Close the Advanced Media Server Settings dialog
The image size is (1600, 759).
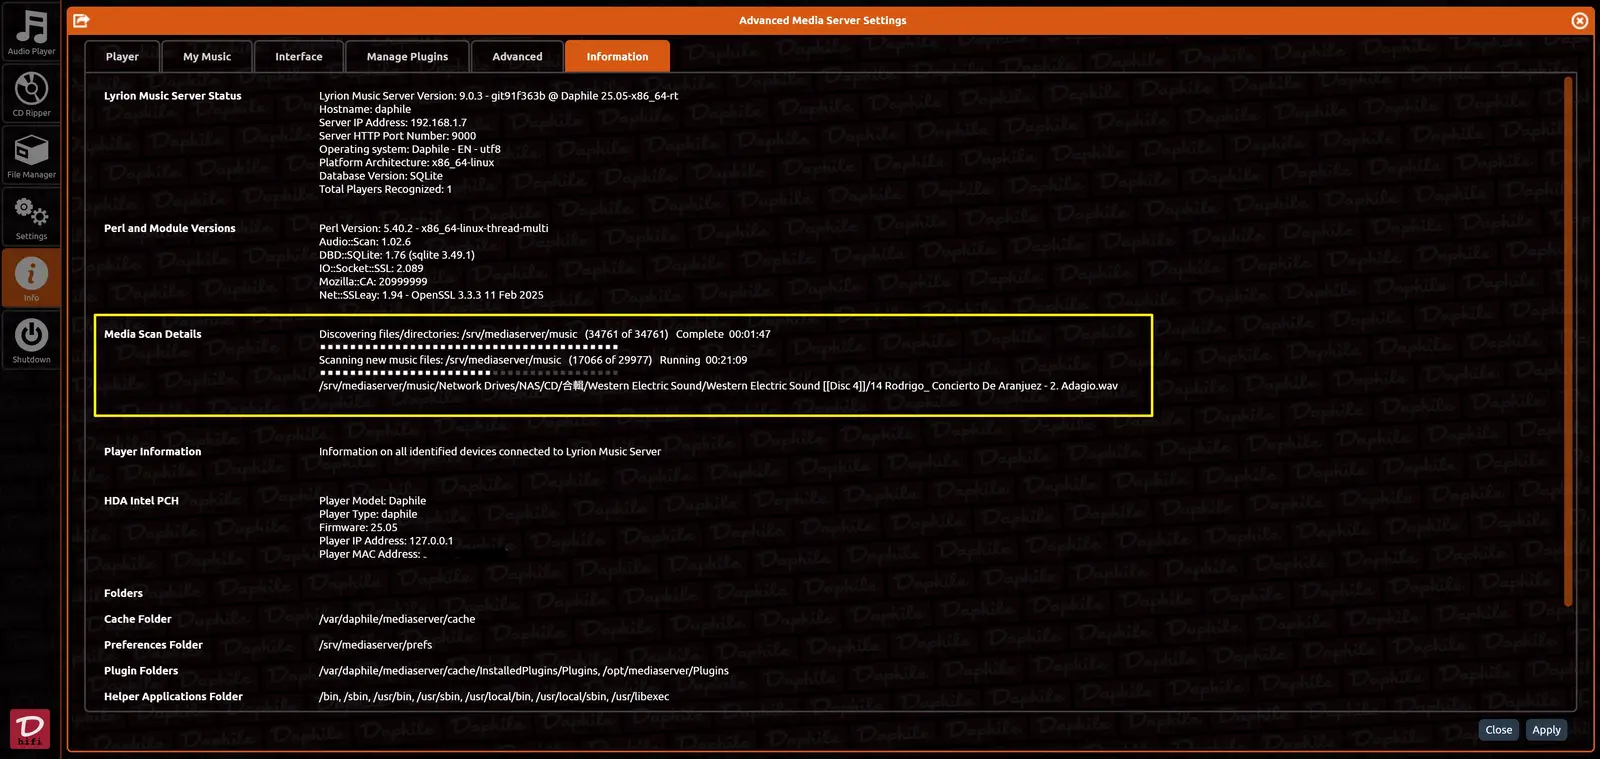click(1579, 20)
